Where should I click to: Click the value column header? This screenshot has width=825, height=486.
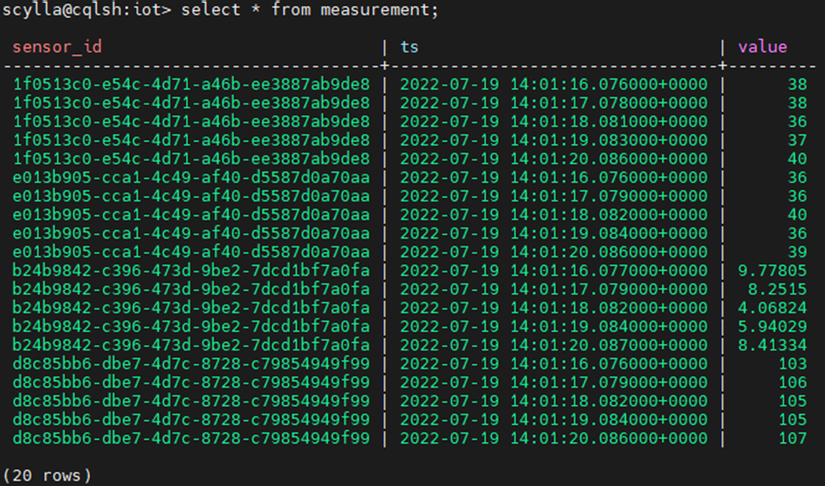(762, 46)
